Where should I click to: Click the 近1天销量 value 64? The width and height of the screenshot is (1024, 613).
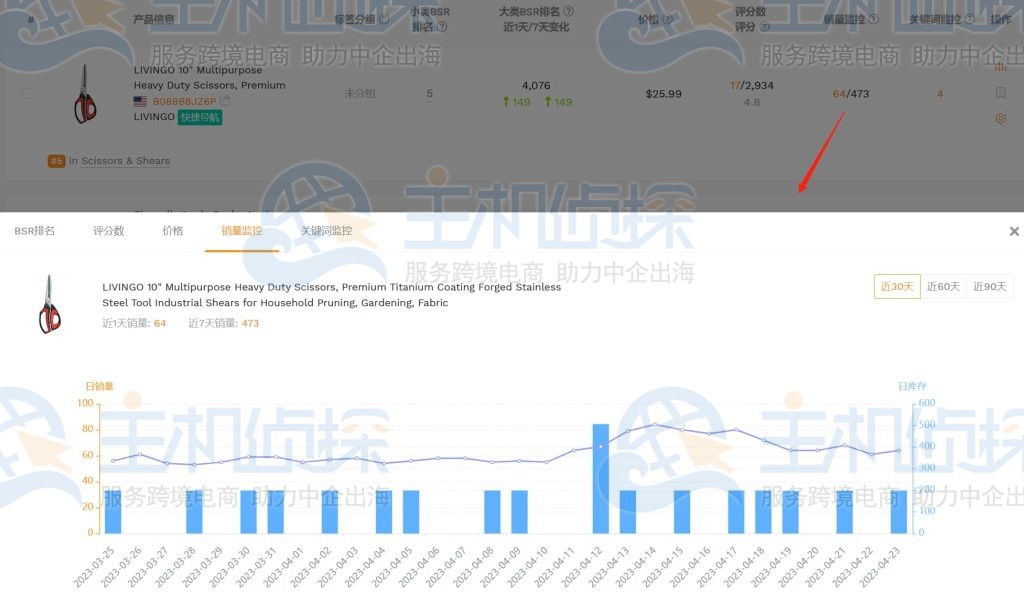point(160,322)
